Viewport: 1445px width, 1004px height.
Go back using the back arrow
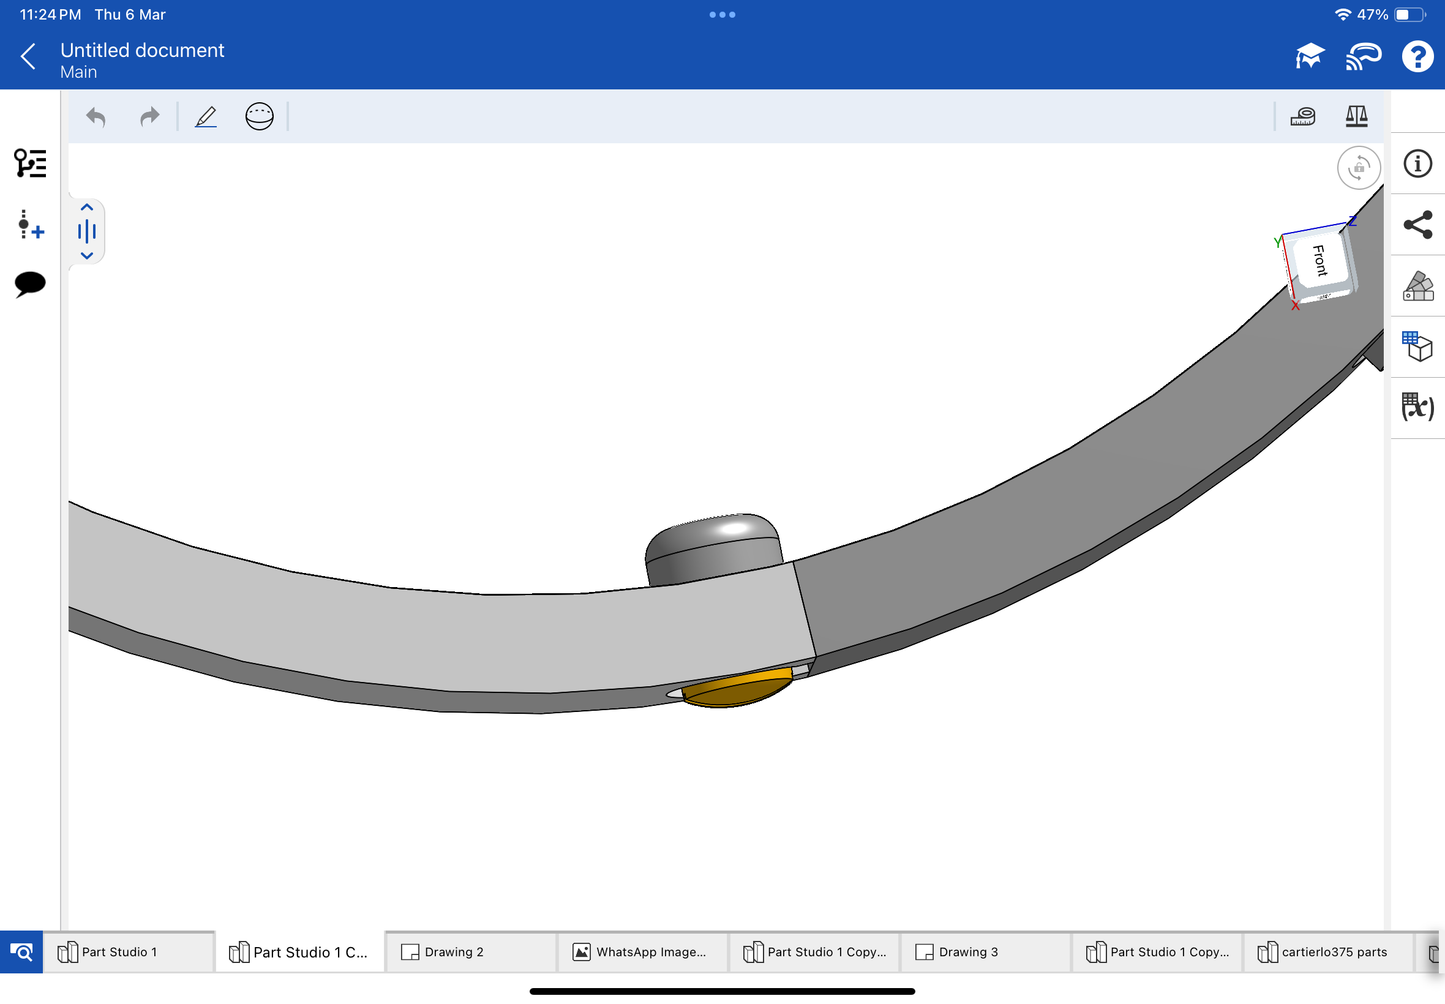[29, 57]
